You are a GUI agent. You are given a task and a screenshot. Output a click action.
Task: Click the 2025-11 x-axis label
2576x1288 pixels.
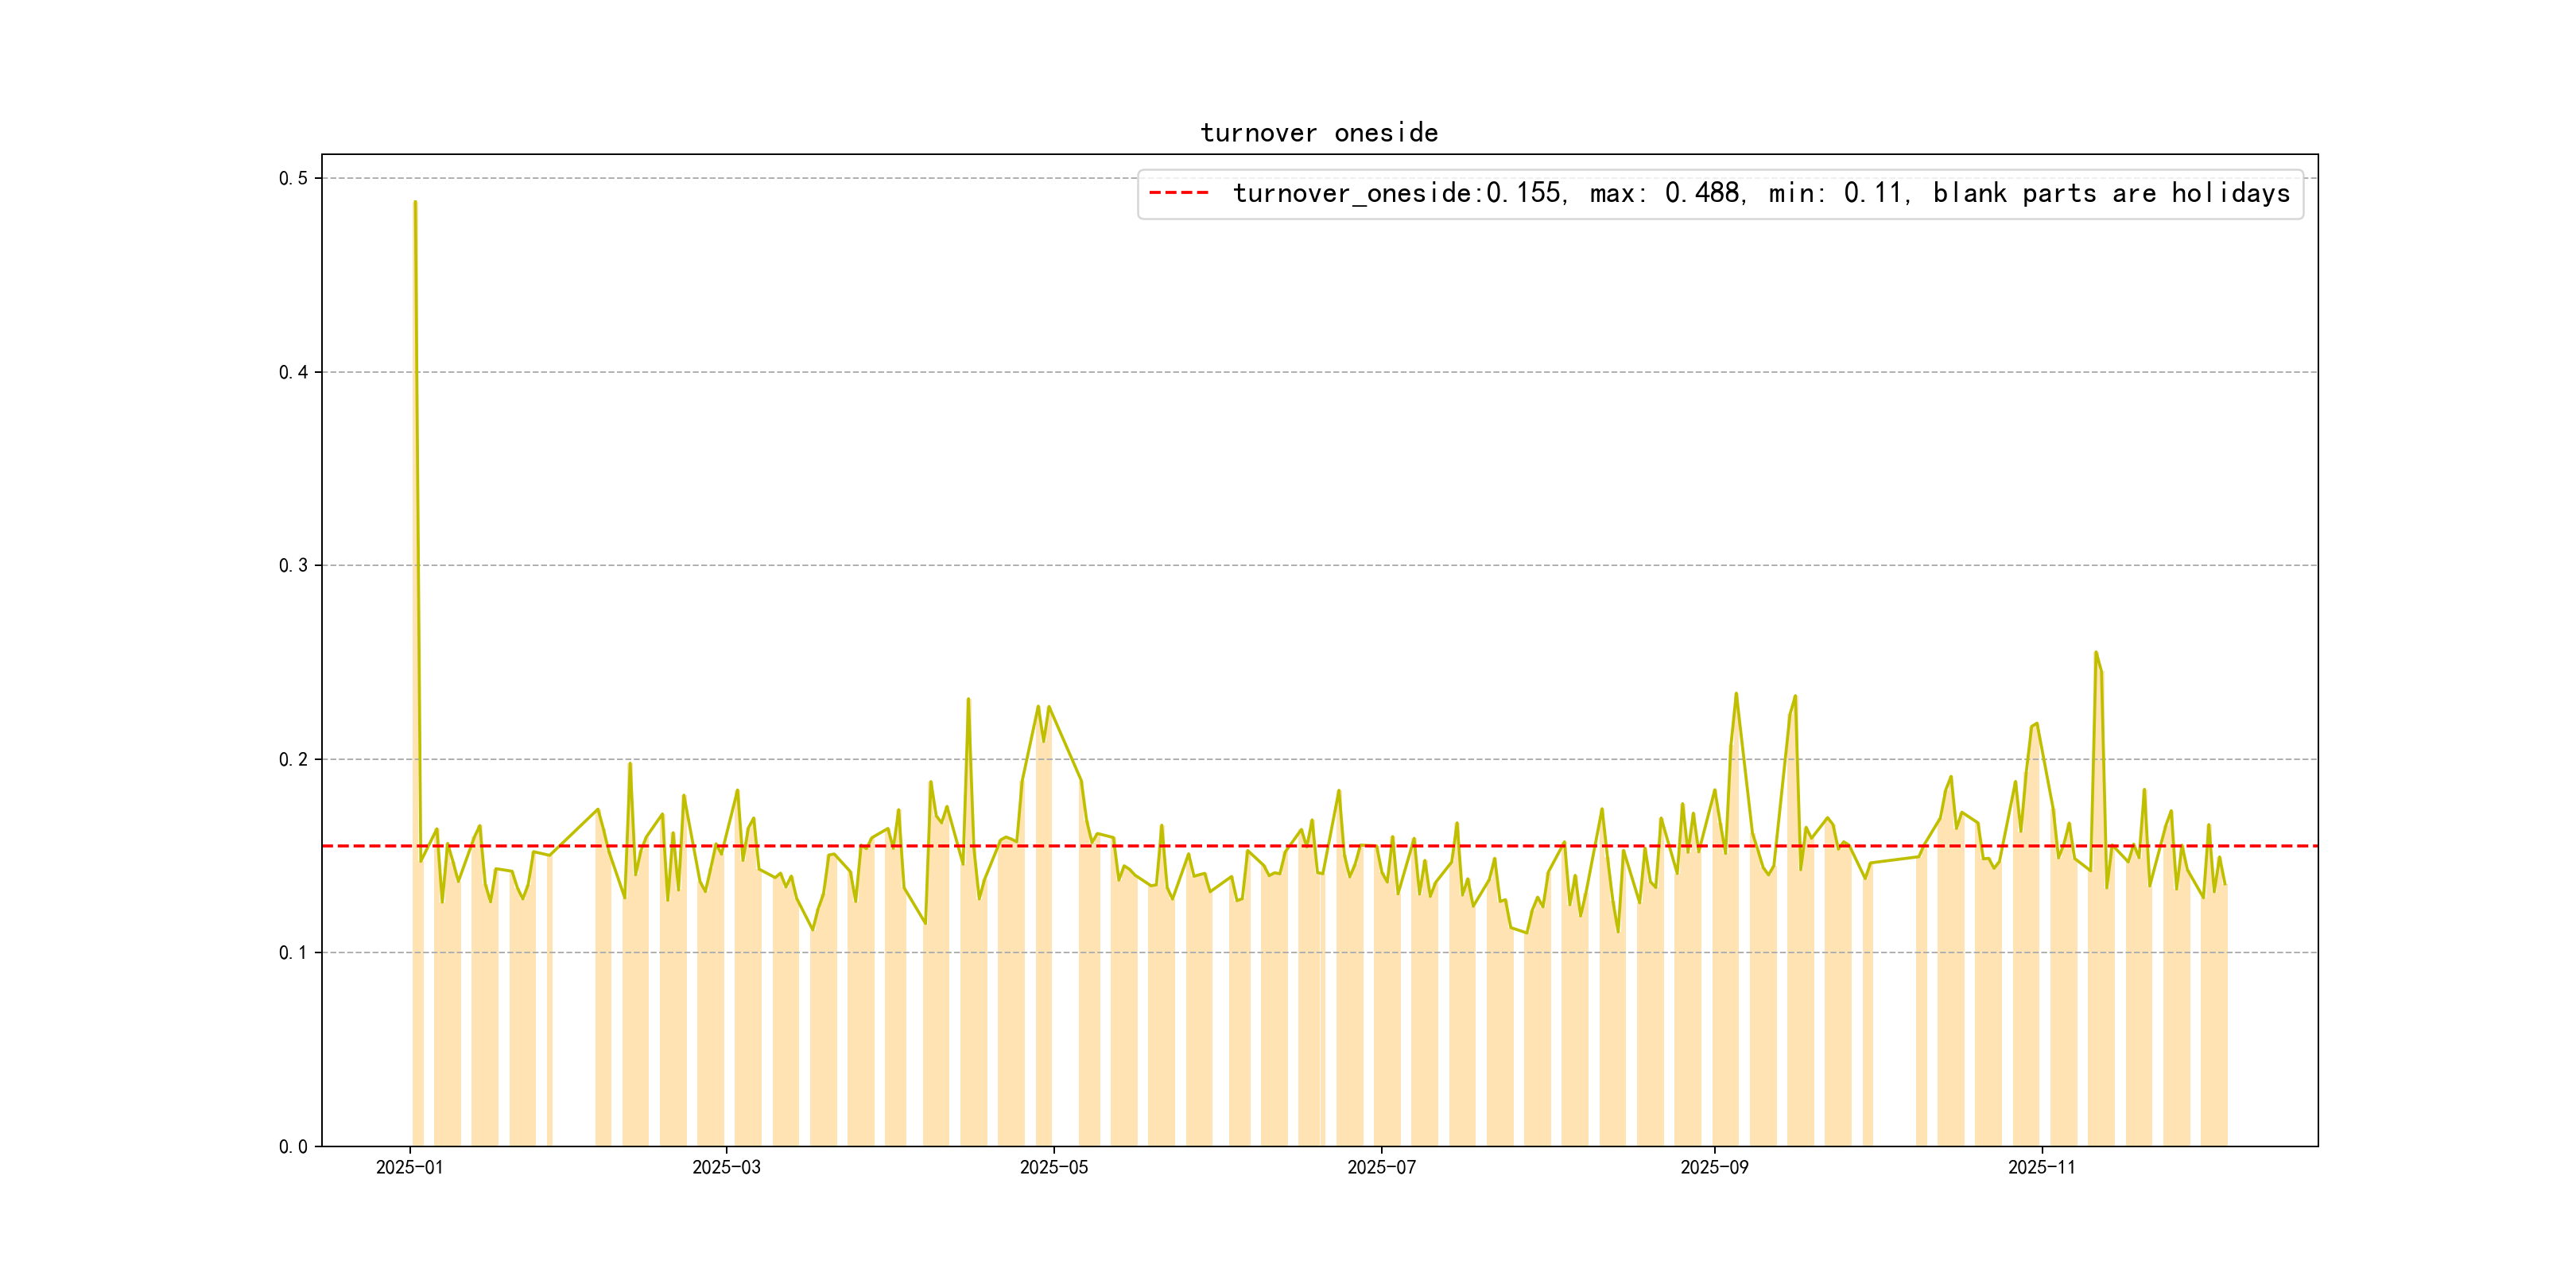click(x=2041, y=1167)
